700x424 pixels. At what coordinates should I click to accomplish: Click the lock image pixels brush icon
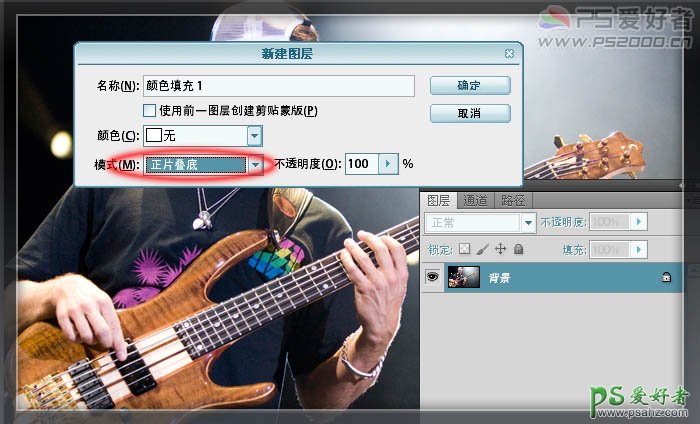481,249
